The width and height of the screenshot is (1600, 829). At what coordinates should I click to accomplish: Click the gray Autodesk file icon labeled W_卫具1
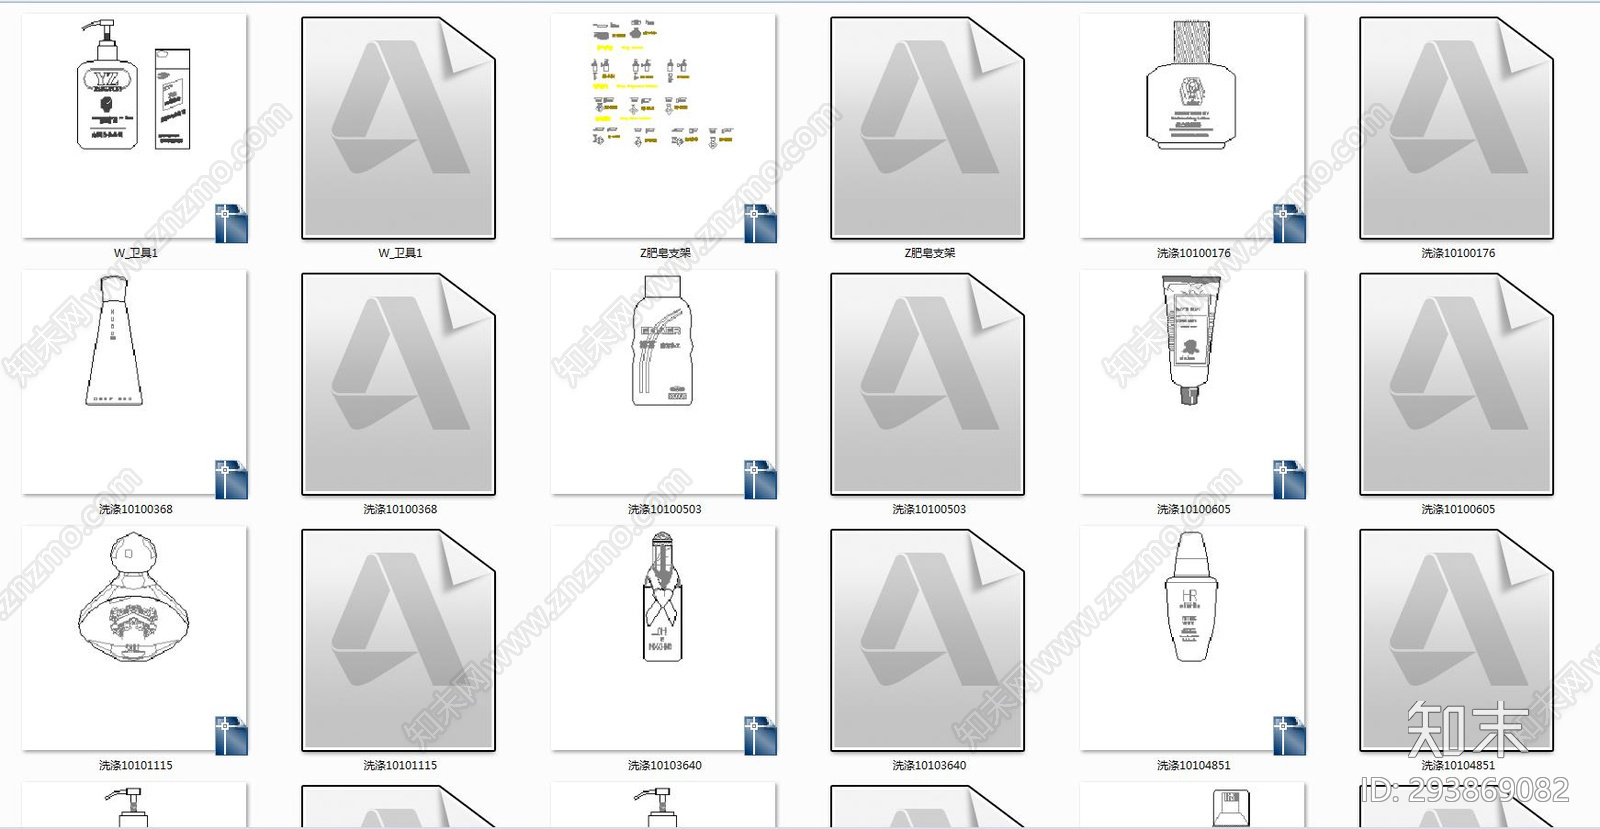point(399,128)
